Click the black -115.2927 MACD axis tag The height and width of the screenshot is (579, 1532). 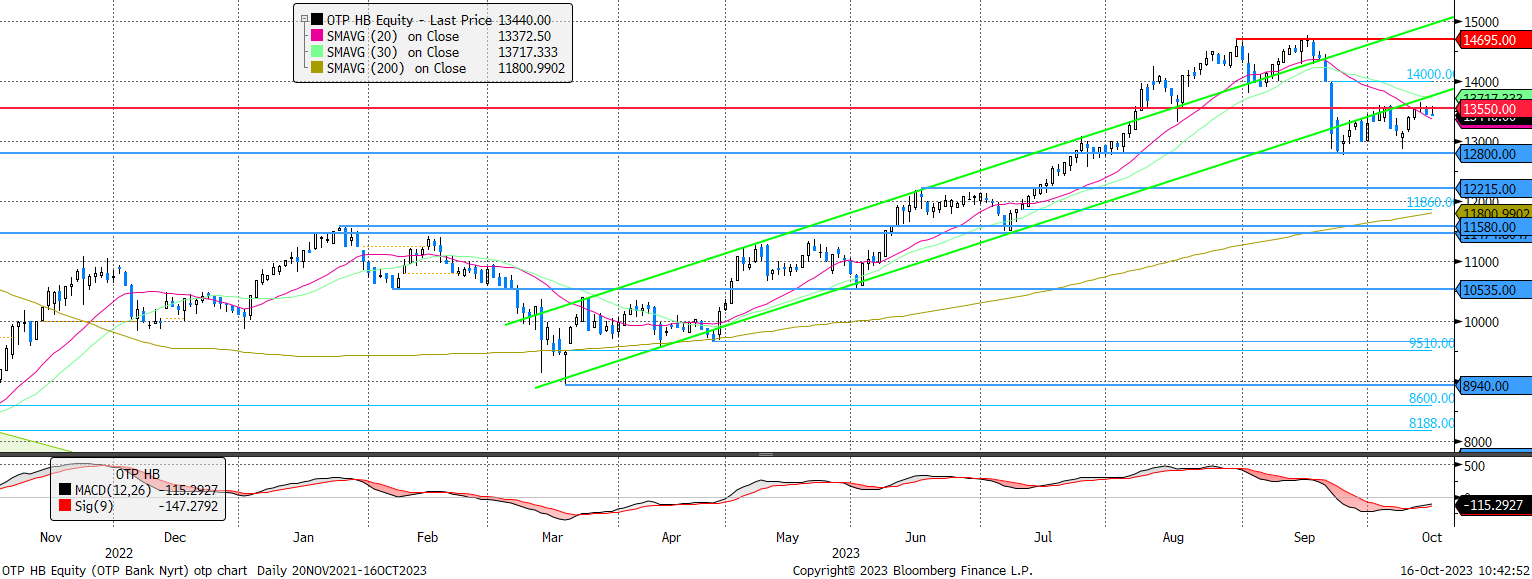click(x=1496, y=505)
